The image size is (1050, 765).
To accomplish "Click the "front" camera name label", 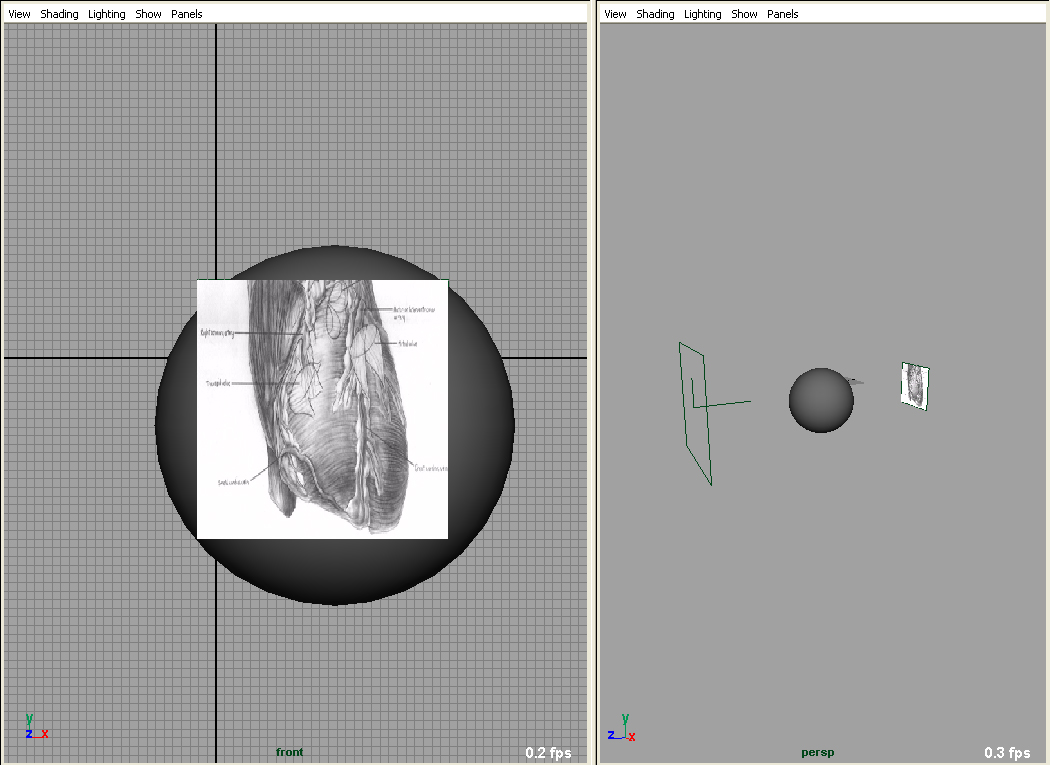I will point(289,752).
